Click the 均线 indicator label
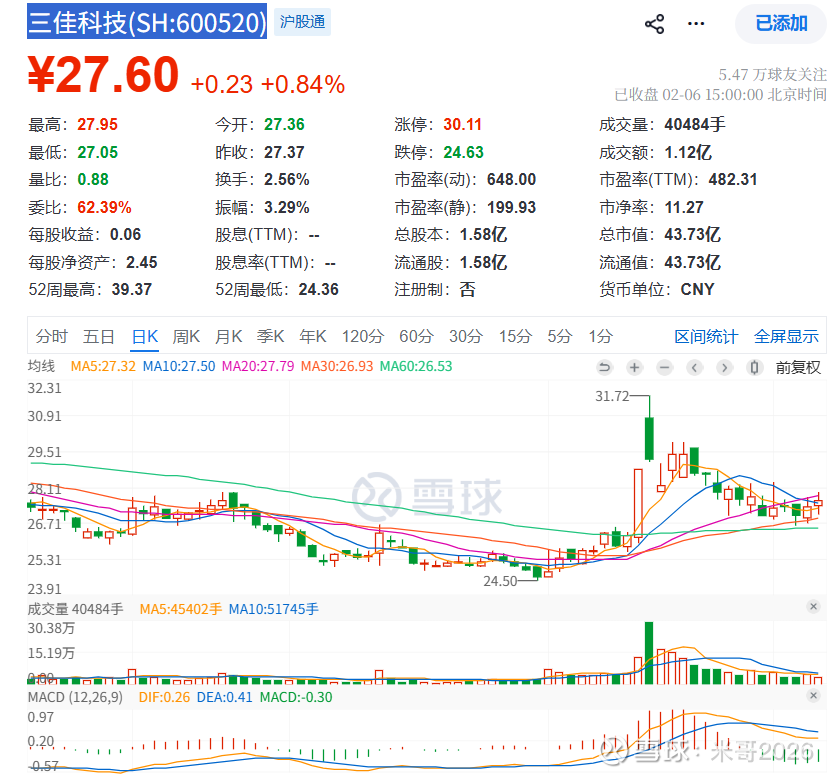The image size is (838, 777). coord(41,367)
